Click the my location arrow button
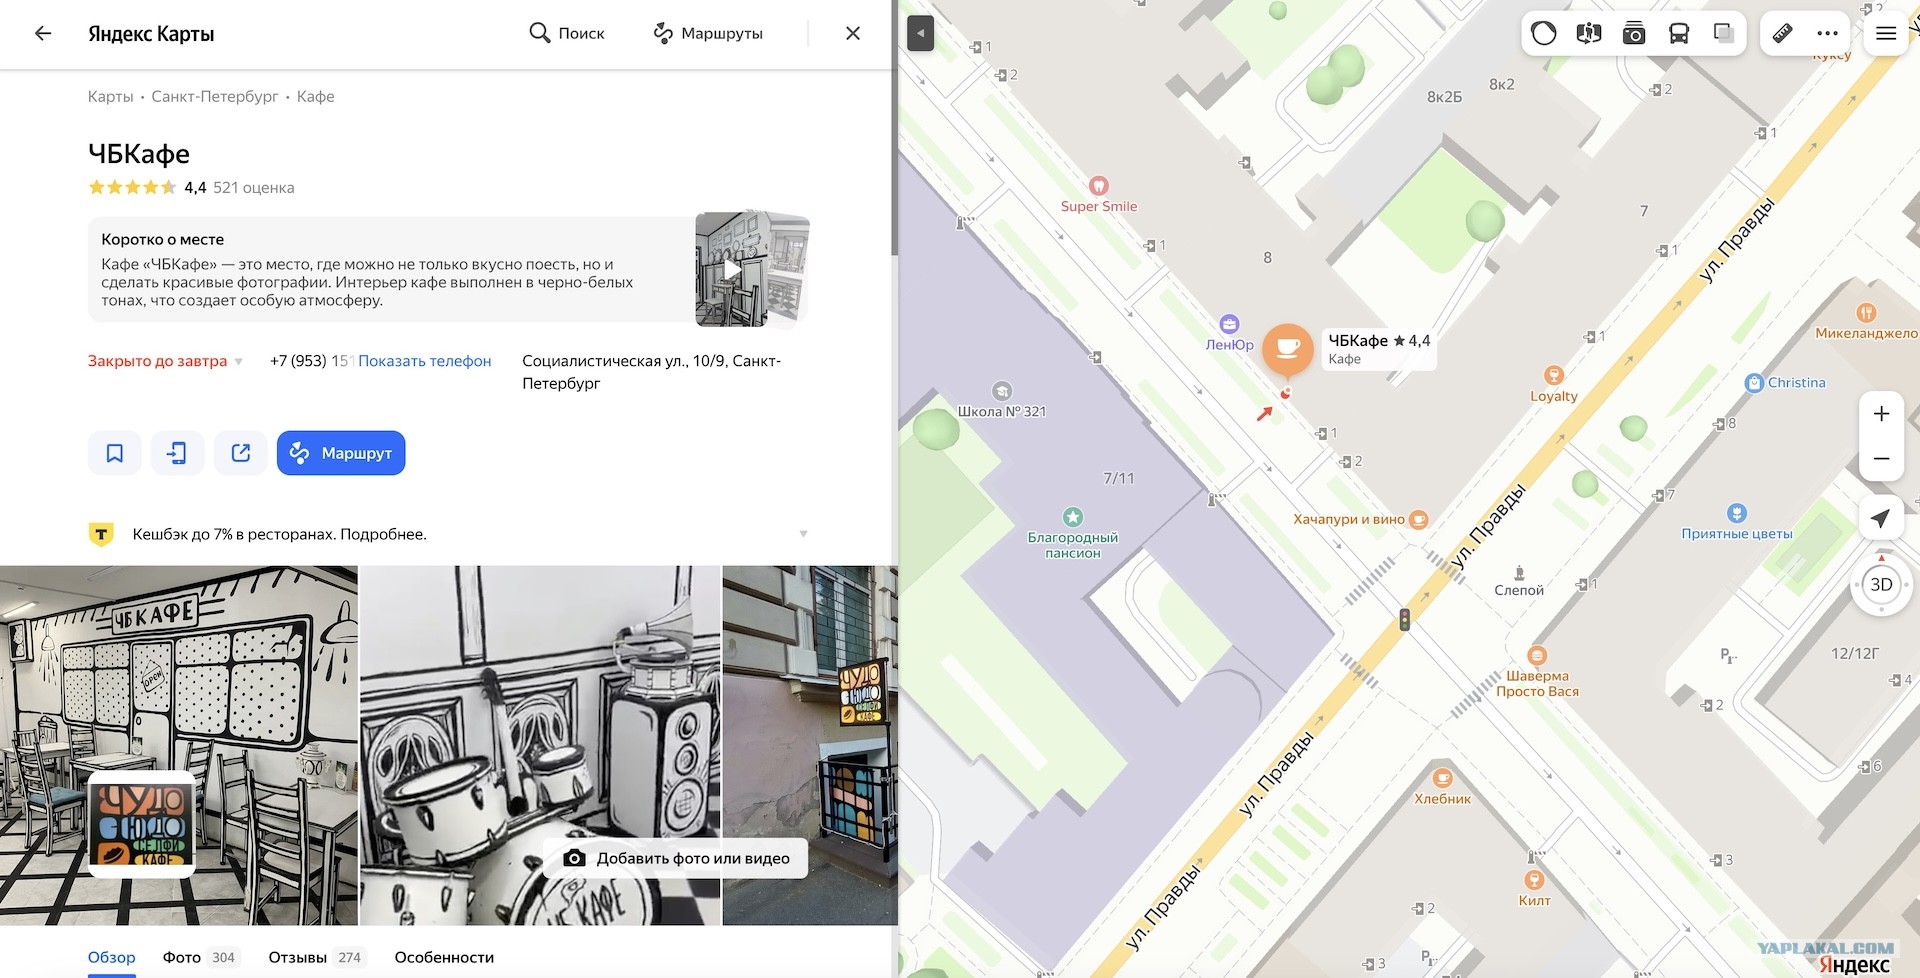Screen dimensions: 1920x978 [x=1881, y=518]
